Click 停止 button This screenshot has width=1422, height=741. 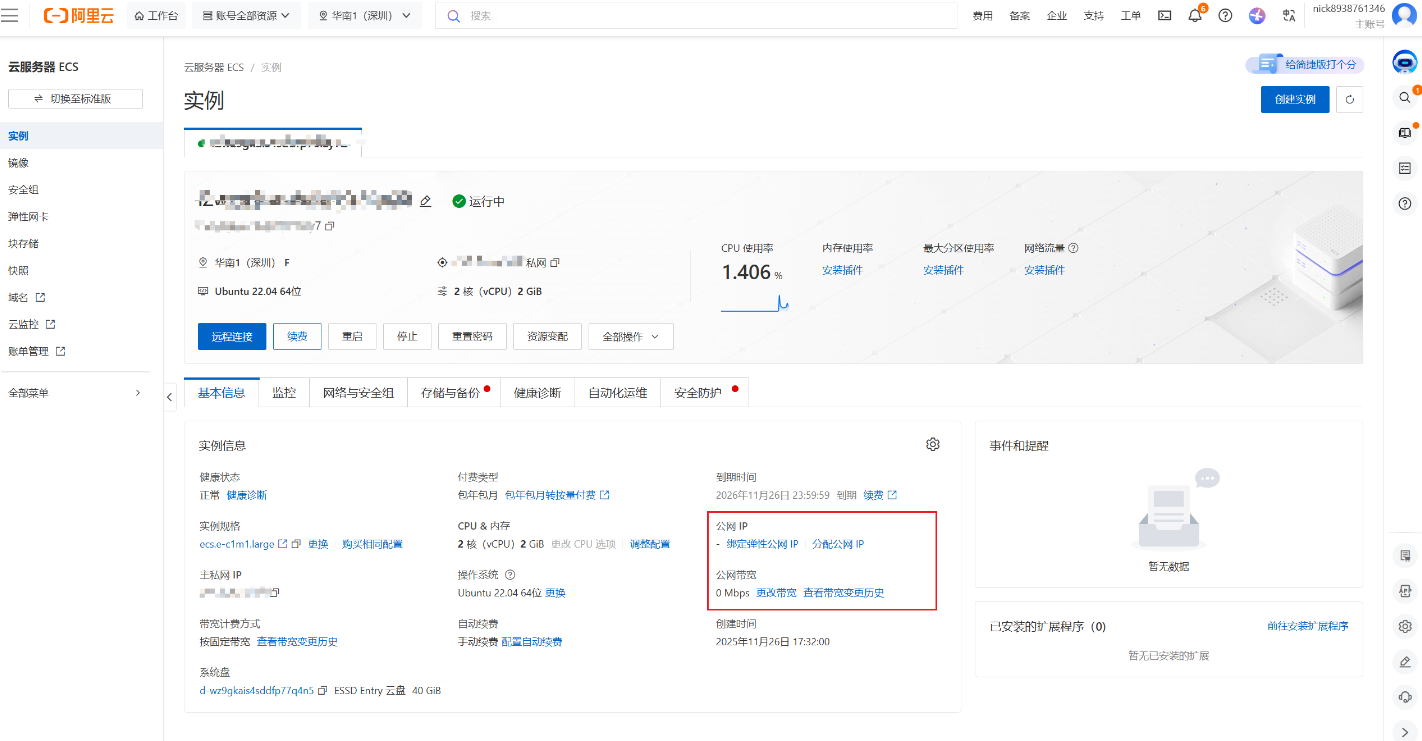click(407, 337)
